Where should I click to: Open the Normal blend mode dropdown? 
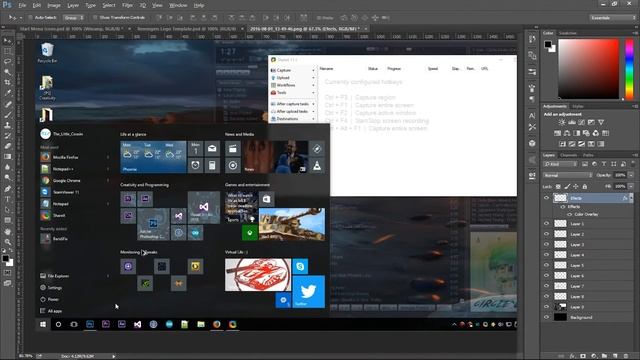568,175
